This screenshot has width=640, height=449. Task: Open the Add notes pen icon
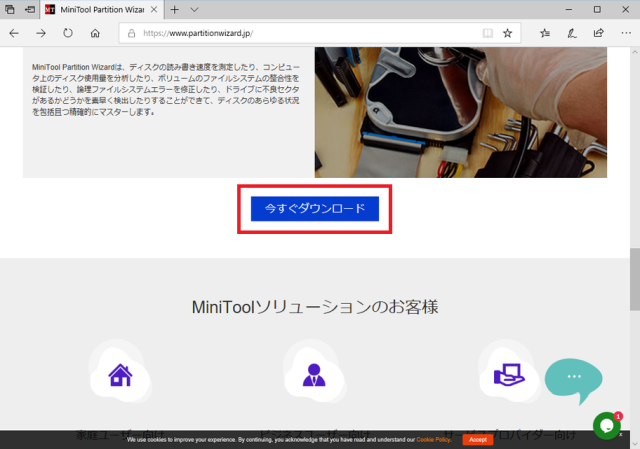click(572, 33)
